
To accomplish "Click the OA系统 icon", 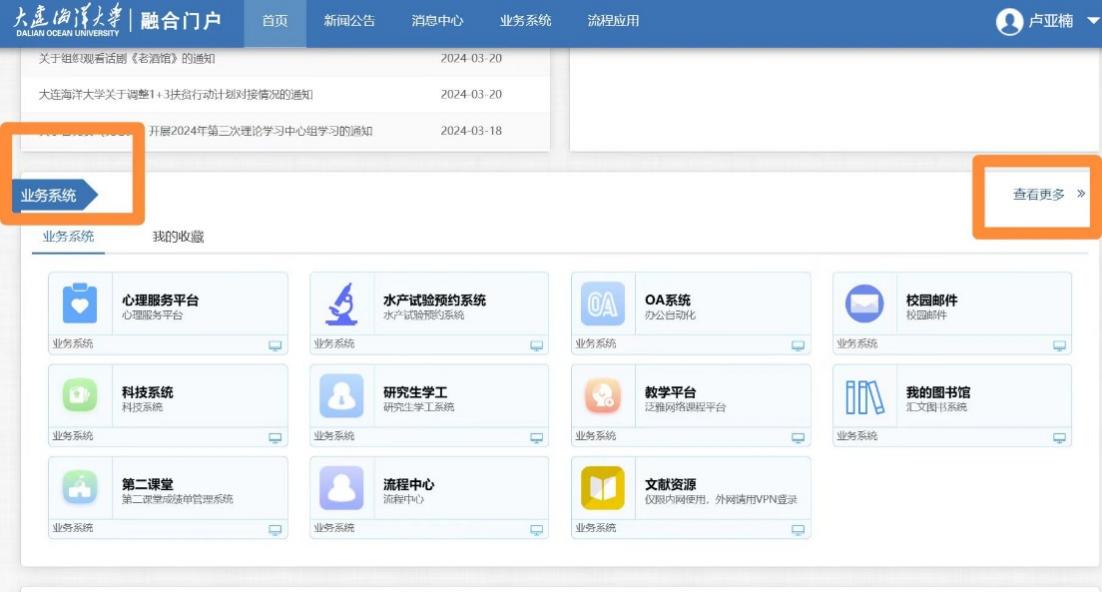I will [602, 304].
